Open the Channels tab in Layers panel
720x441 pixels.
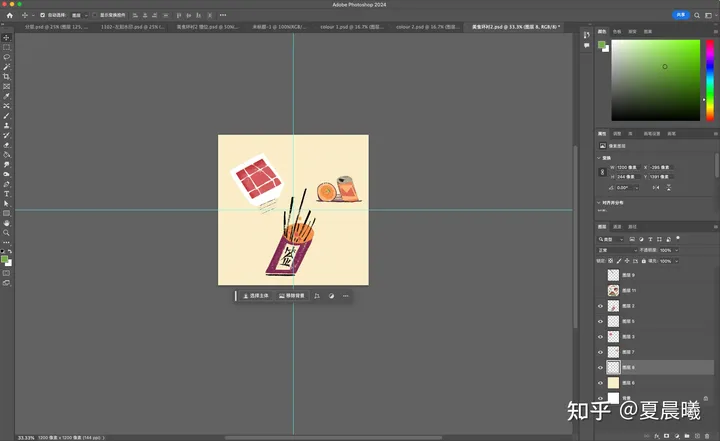tap(617, 227)
